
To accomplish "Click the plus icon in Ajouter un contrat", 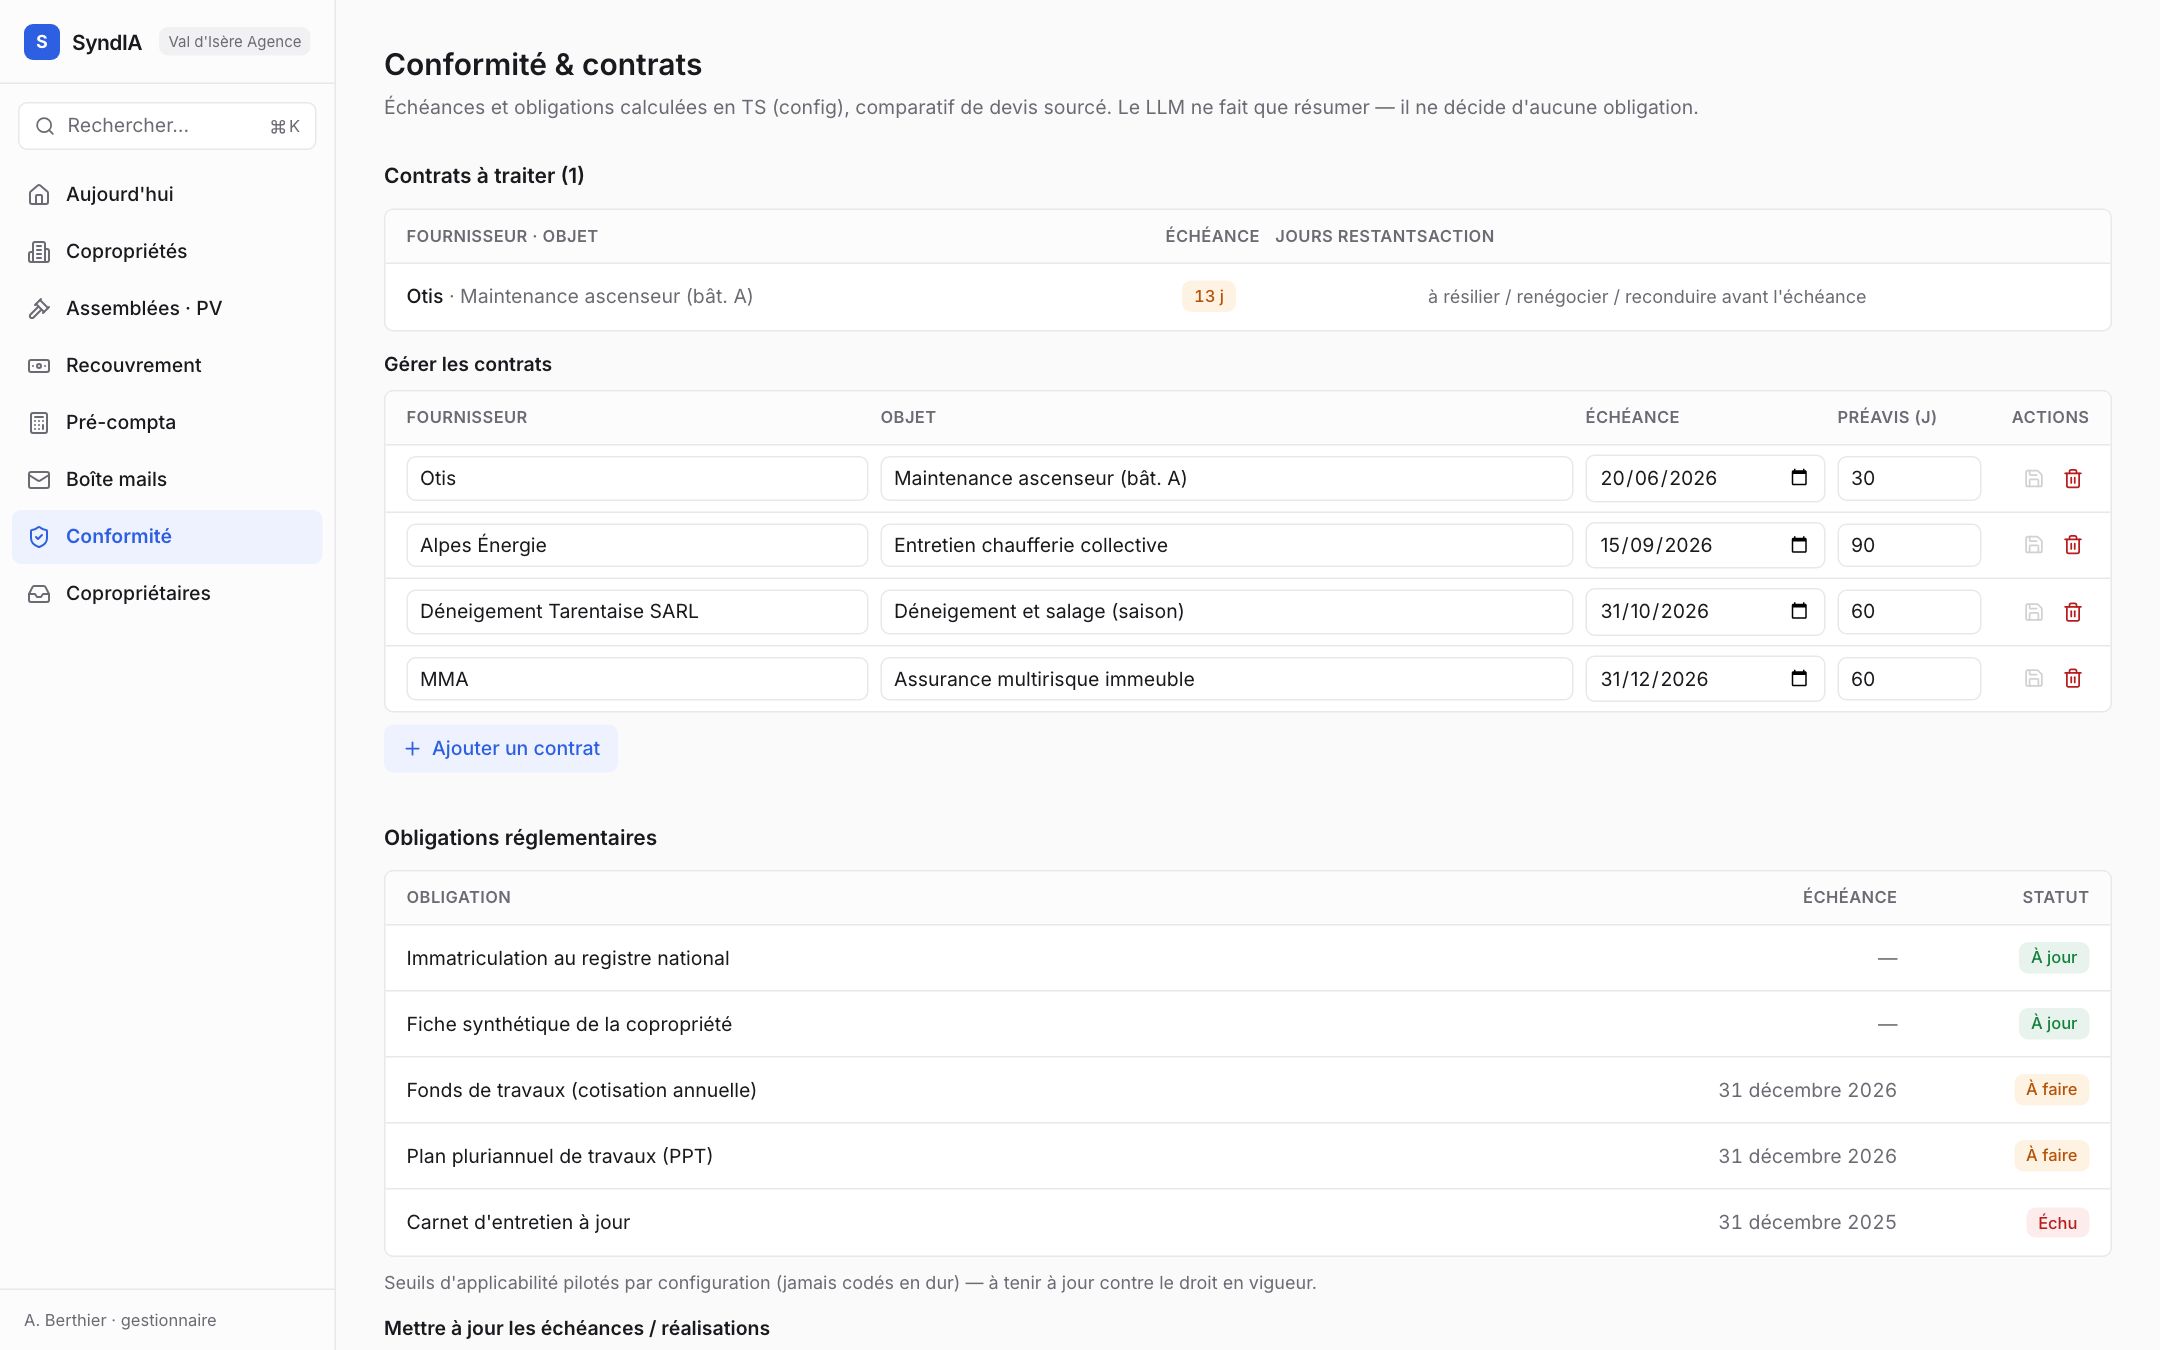I will 412,748.
